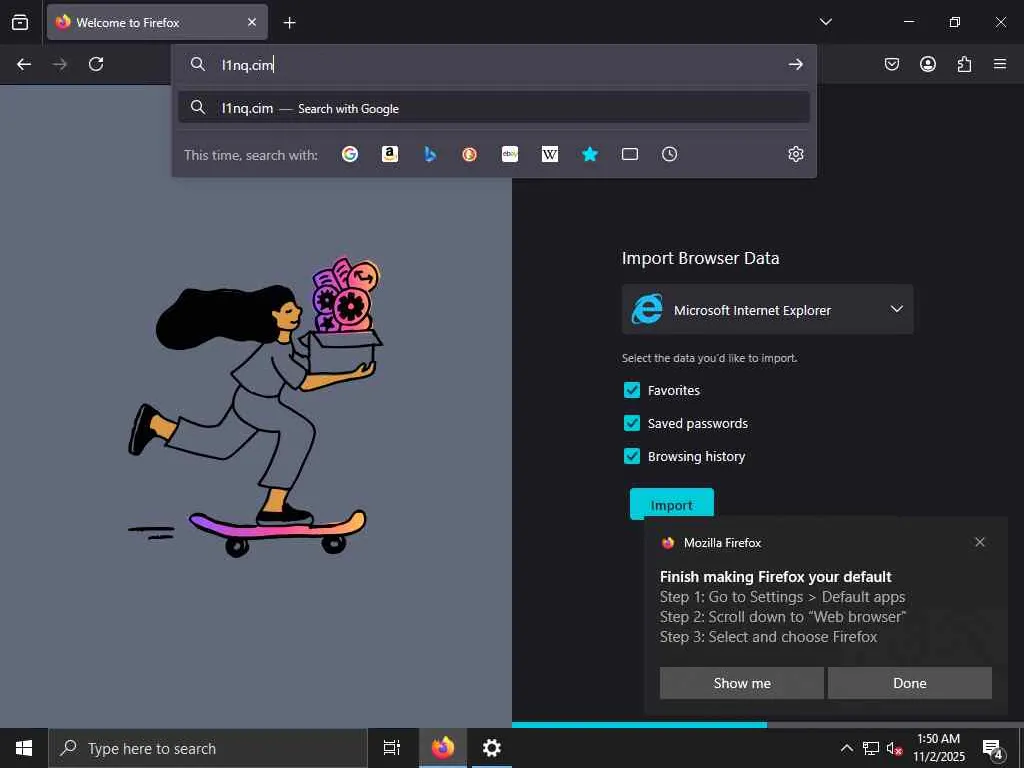Close the Welcome to Firefox tab
The image size is (1024, 768).
pyautogui.click(x=252, y=22)
